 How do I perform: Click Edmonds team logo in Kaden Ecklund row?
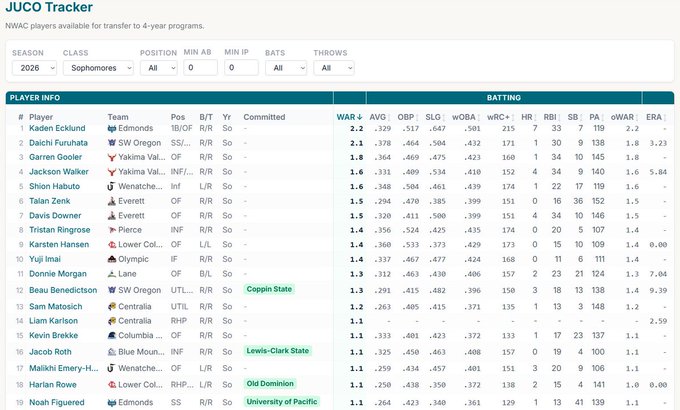[112, 128]
